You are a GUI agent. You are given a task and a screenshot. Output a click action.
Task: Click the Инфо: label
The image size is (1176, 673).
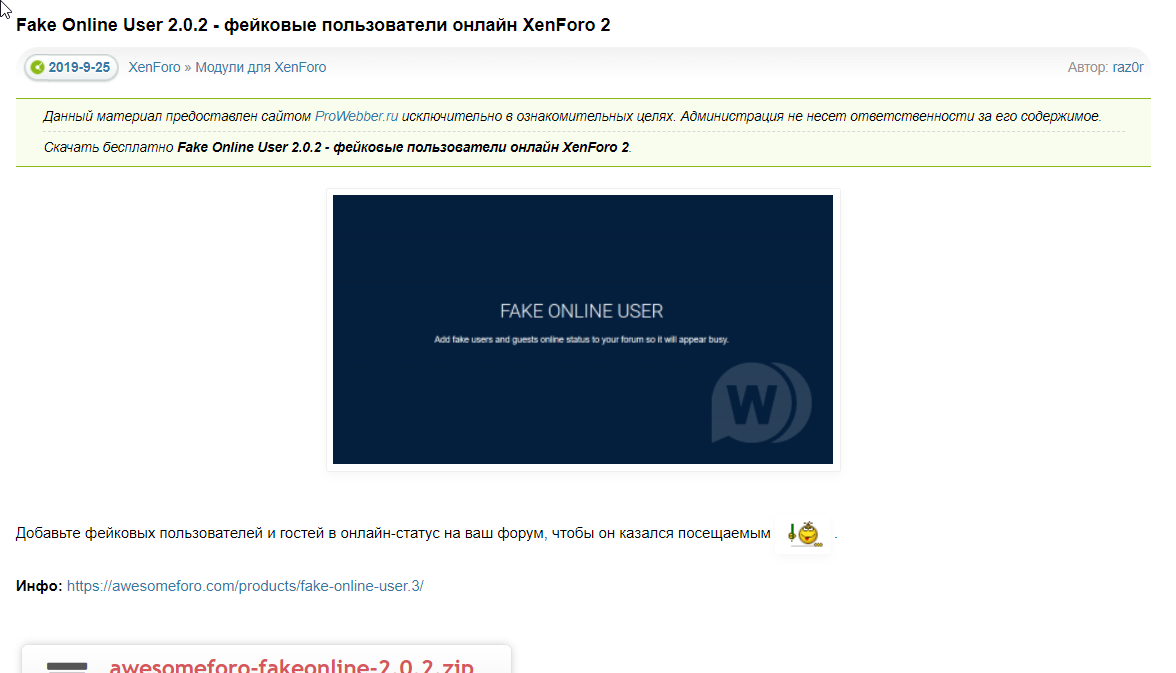39,586
